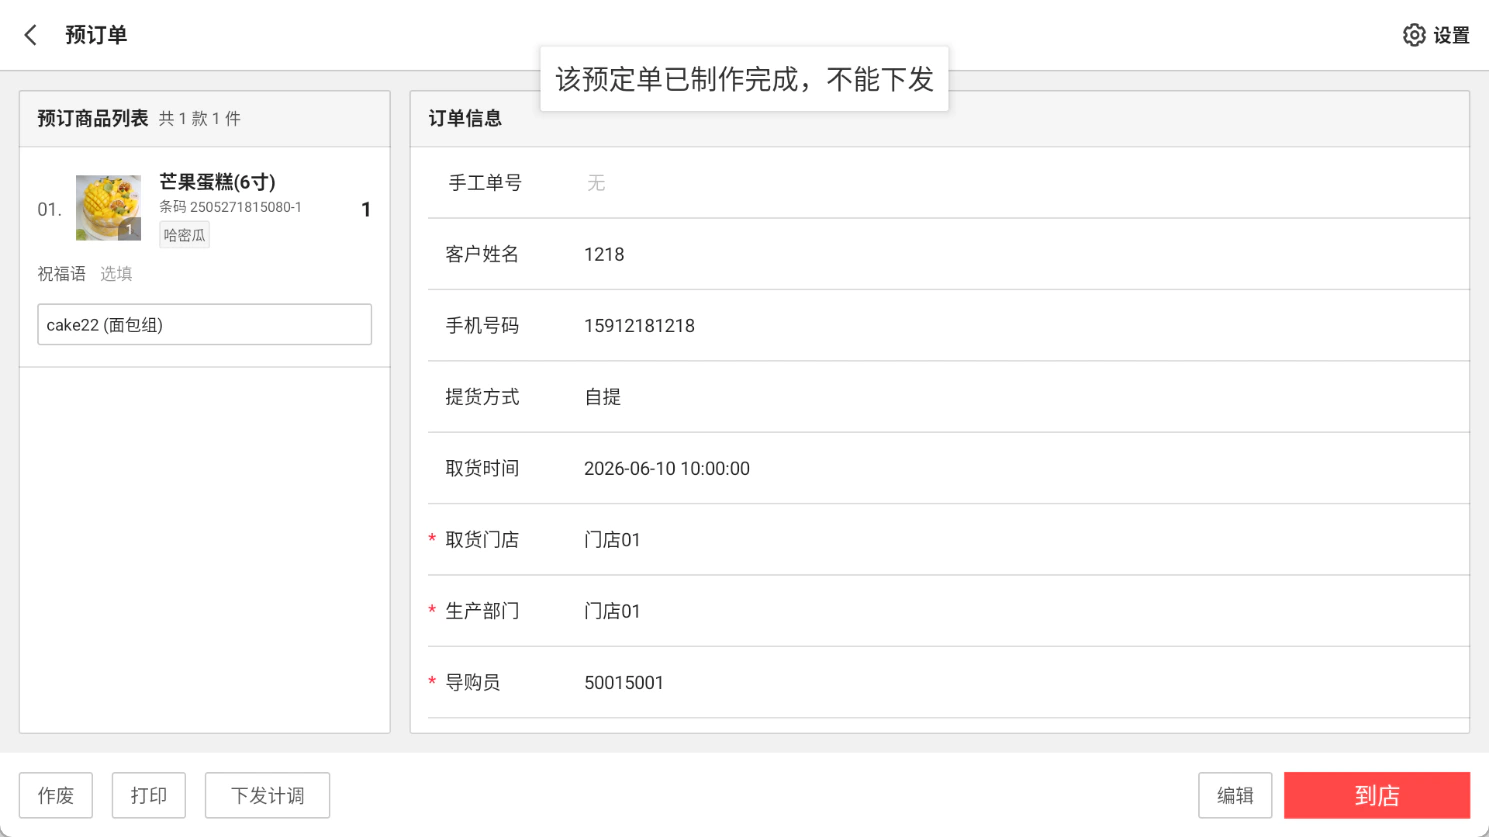1489x837 pixels.
Task: Click the 下发计调 dispatch button
Action: tap(267, 795)
